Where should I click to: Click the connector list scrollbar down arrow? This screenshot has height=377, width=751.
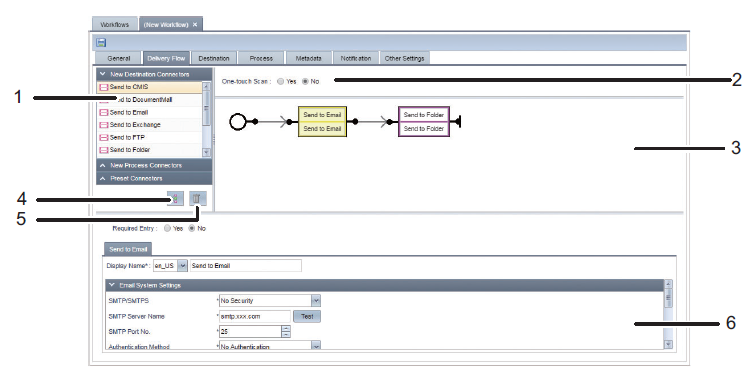206,152
